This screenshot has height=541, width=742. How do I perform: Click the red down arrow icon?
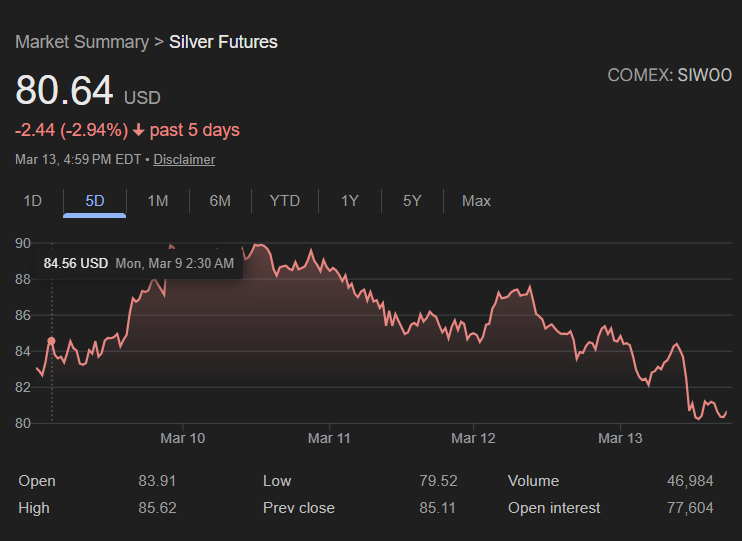pyautogui.click(x=138, y=130)
